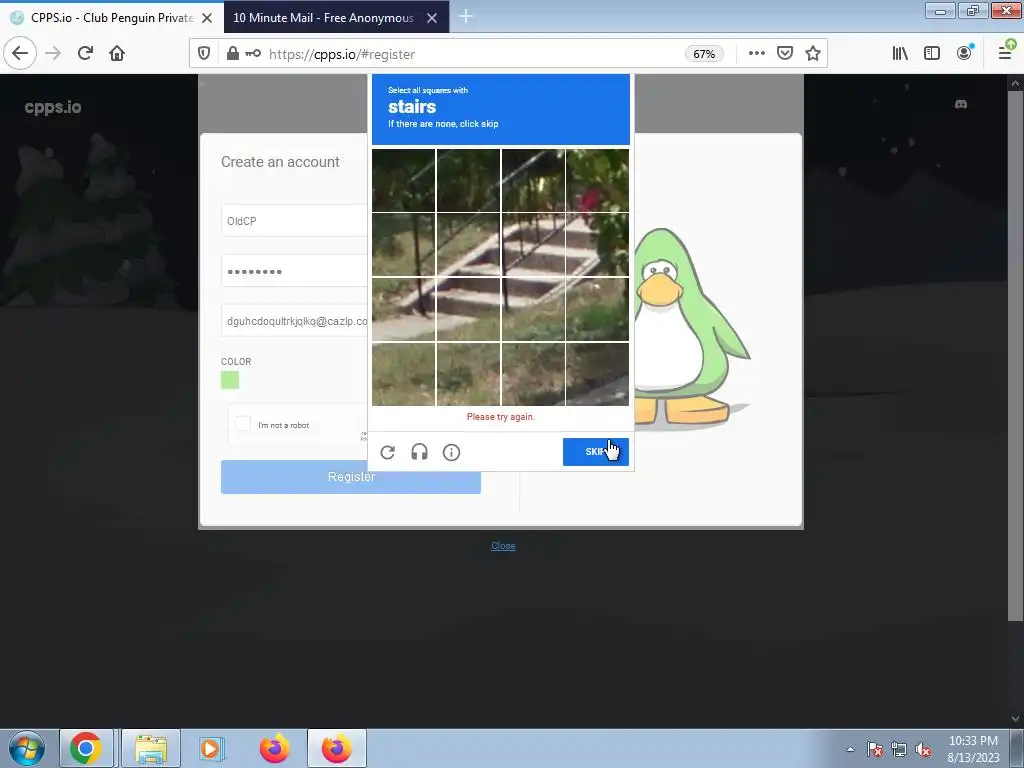Close the 10 Minute Mail tab
The height and width of the screenshot is (768, 1024).
pos(432,18)
